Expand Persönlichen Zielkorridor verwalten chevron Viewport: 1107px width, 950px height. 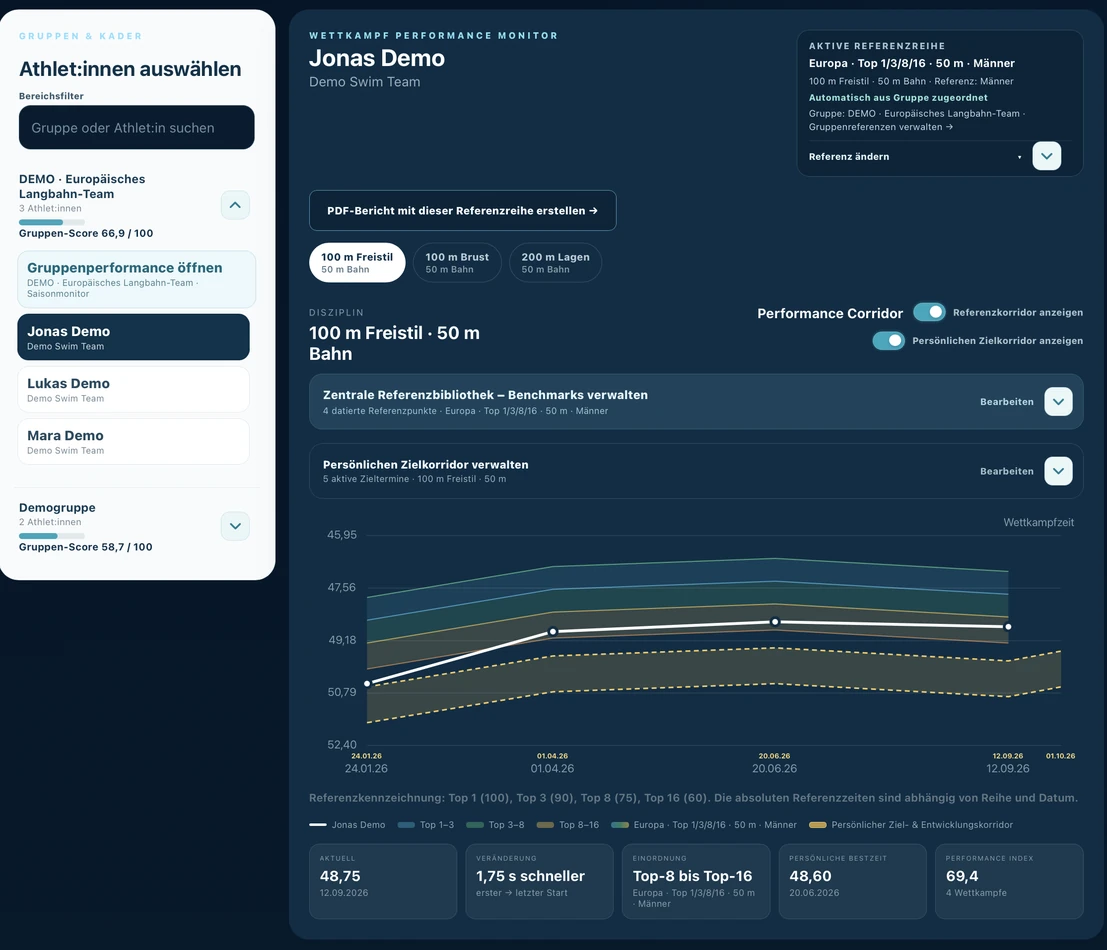1058,471
